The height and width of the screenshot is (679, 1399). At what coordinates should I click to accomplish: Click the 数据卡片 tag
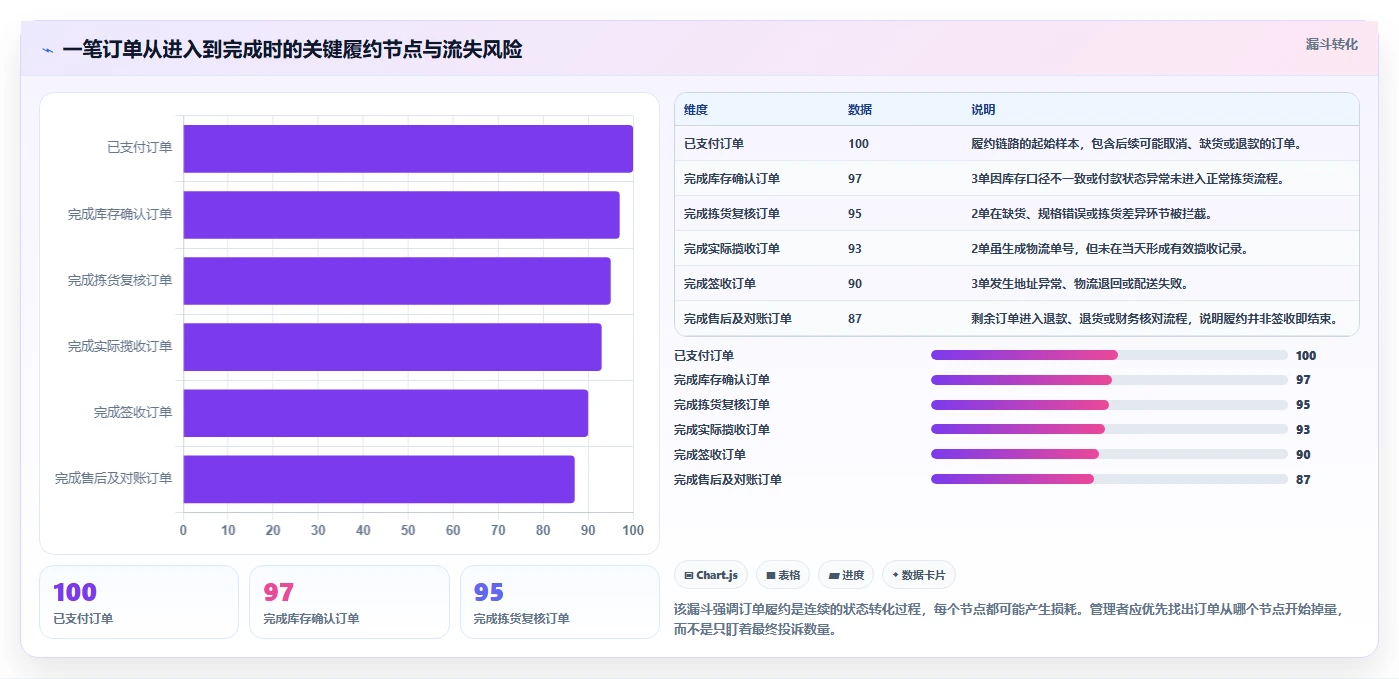point(919,575)
